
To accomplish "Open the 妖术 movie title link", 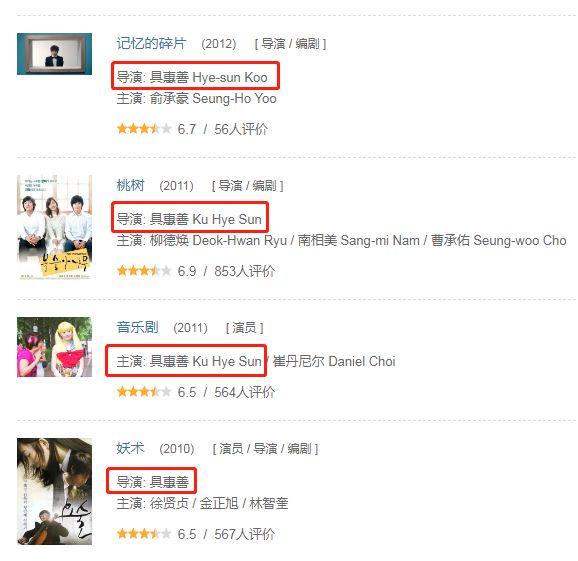I will click(x=130, y=448).
